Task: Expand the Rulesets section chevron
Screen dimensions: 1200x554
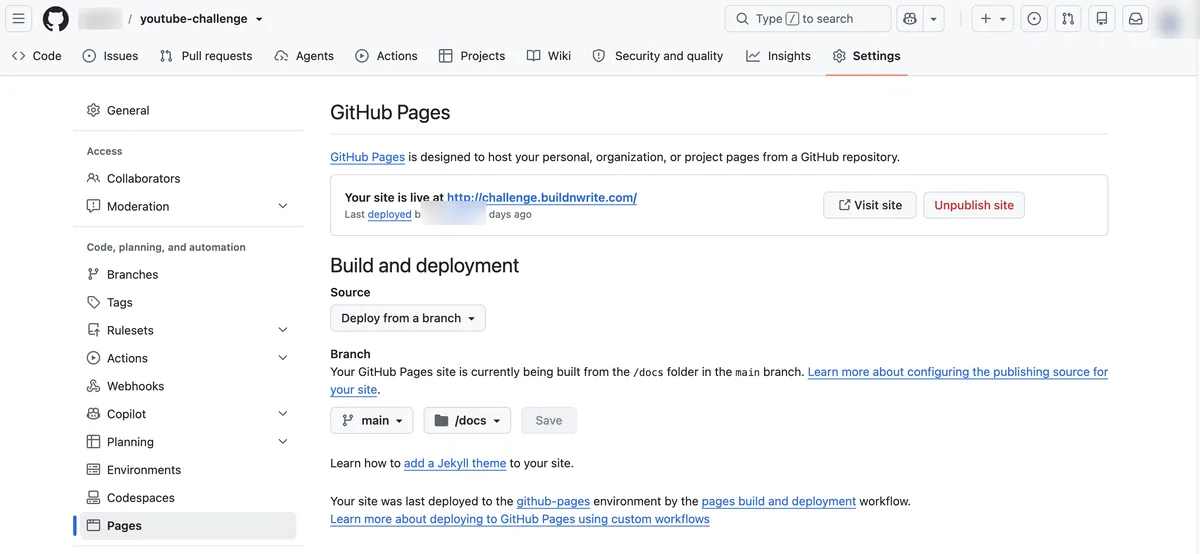Action: click(x=283, y=330)
